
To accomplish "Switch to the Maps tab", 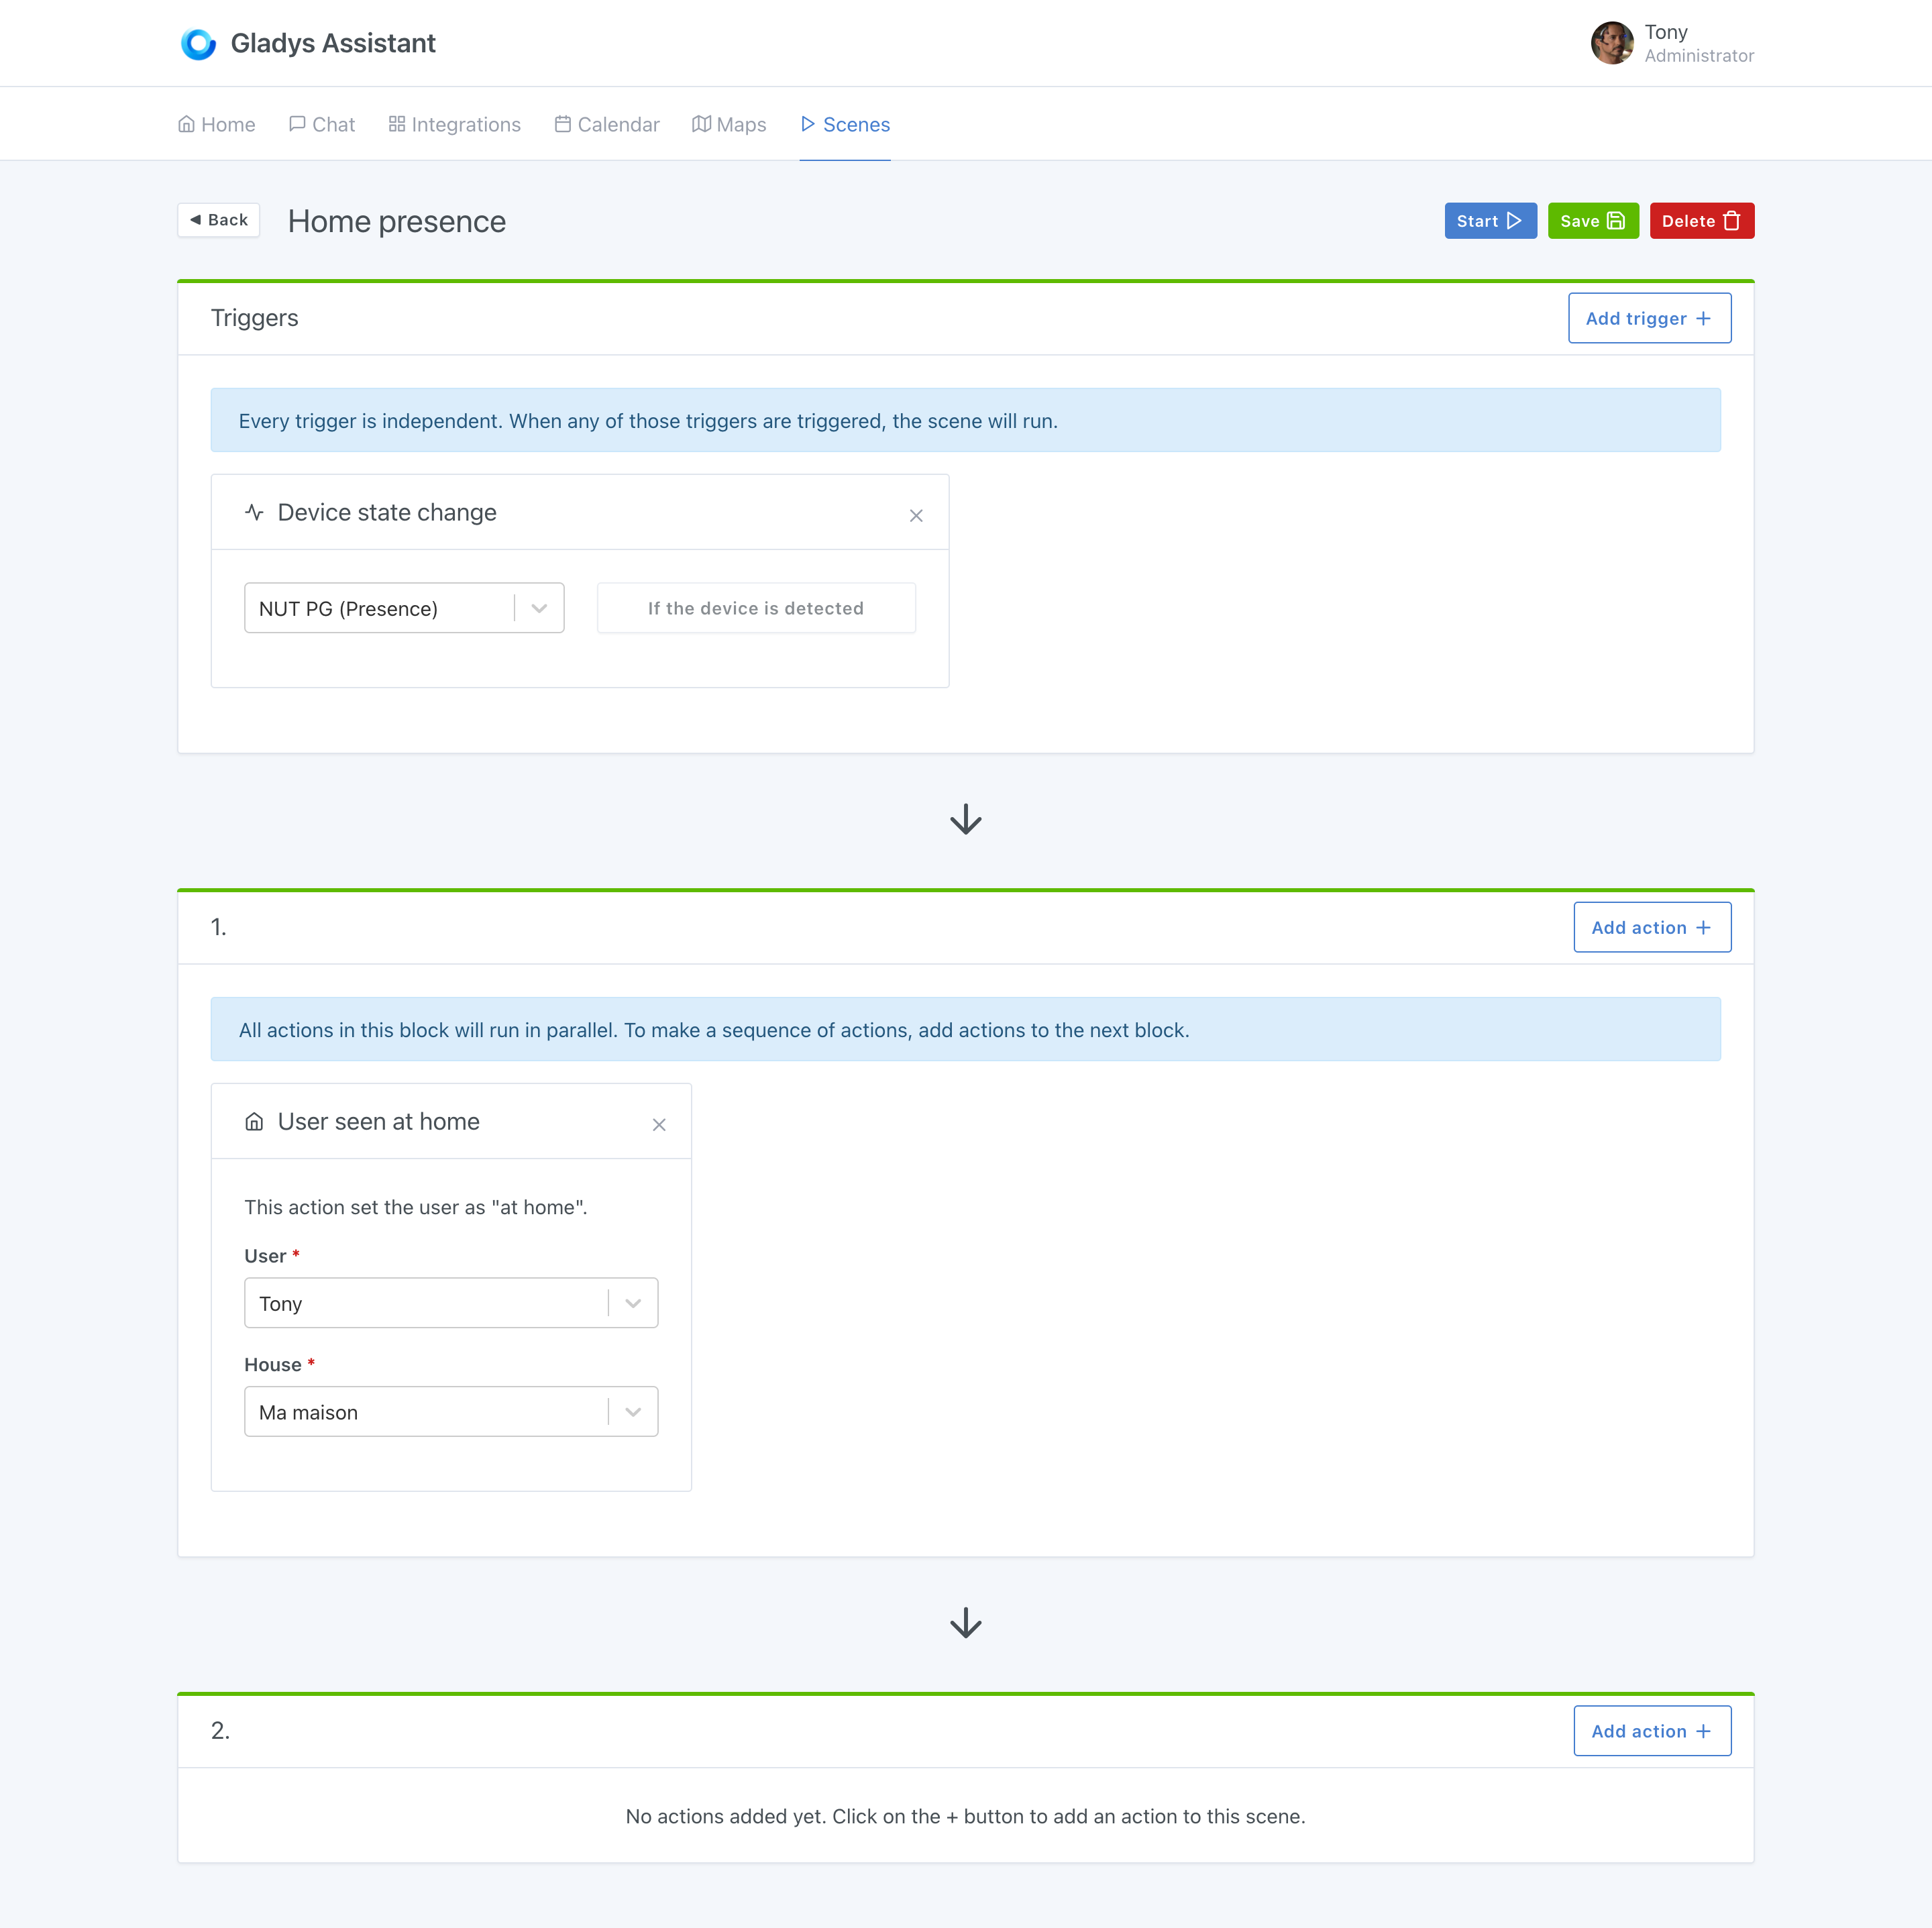I will coord(729,125).
